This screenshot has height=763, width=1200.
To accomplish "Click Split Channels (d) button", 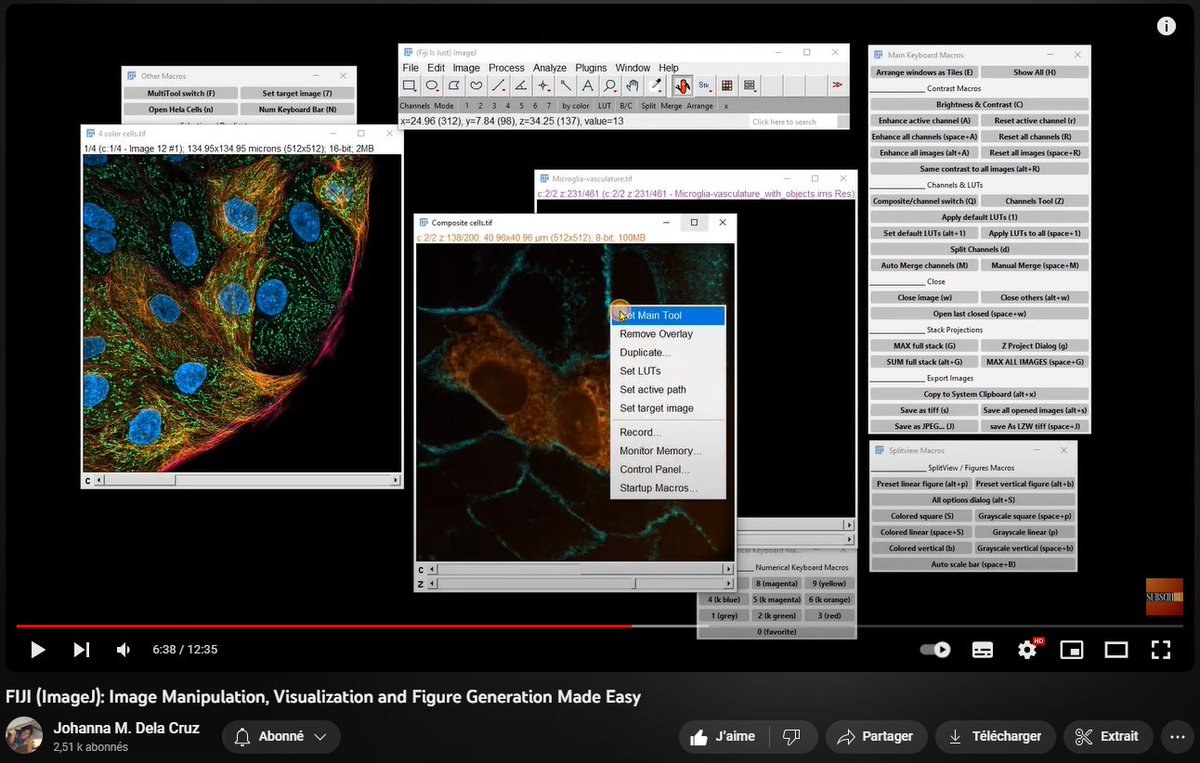I will [x=979, y=249].
